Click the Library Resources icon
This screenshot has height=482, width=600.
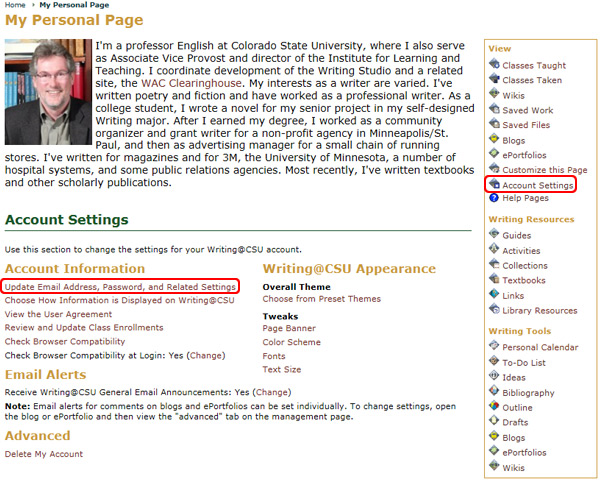click(494, 310)
